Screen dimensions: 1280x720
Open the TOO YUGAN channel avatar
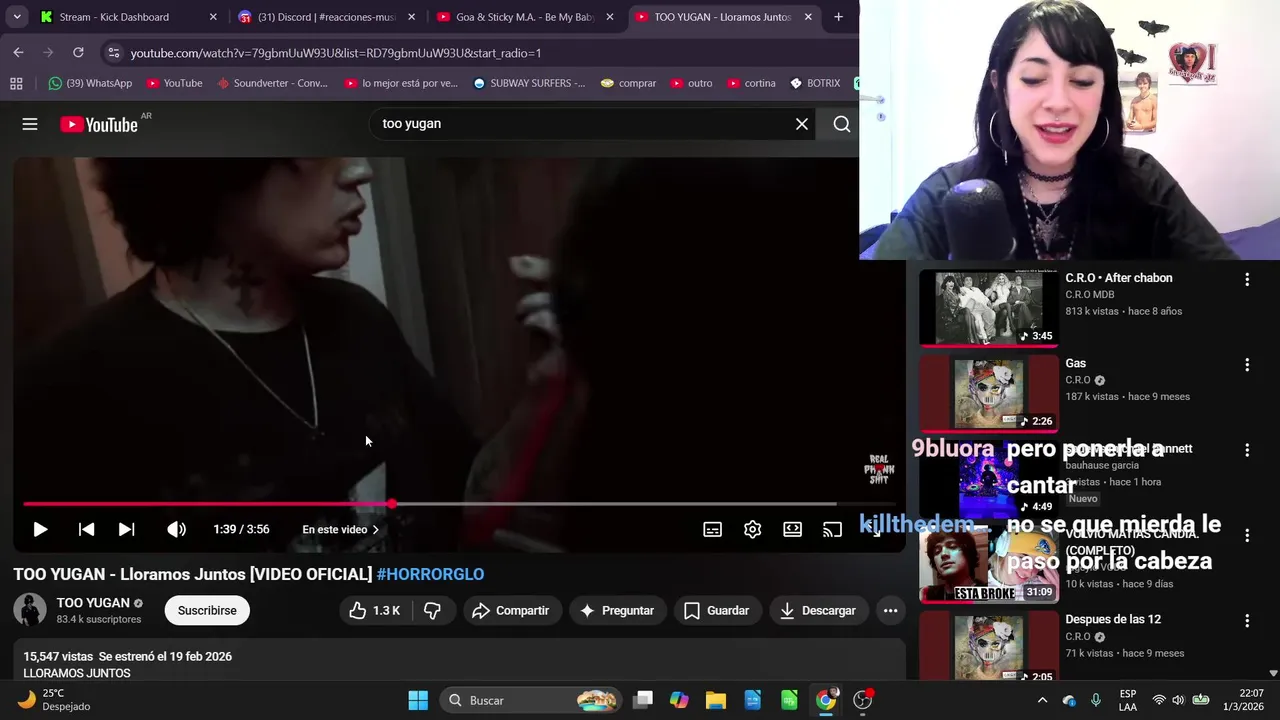pyautogui.click(x=30, y=610)
